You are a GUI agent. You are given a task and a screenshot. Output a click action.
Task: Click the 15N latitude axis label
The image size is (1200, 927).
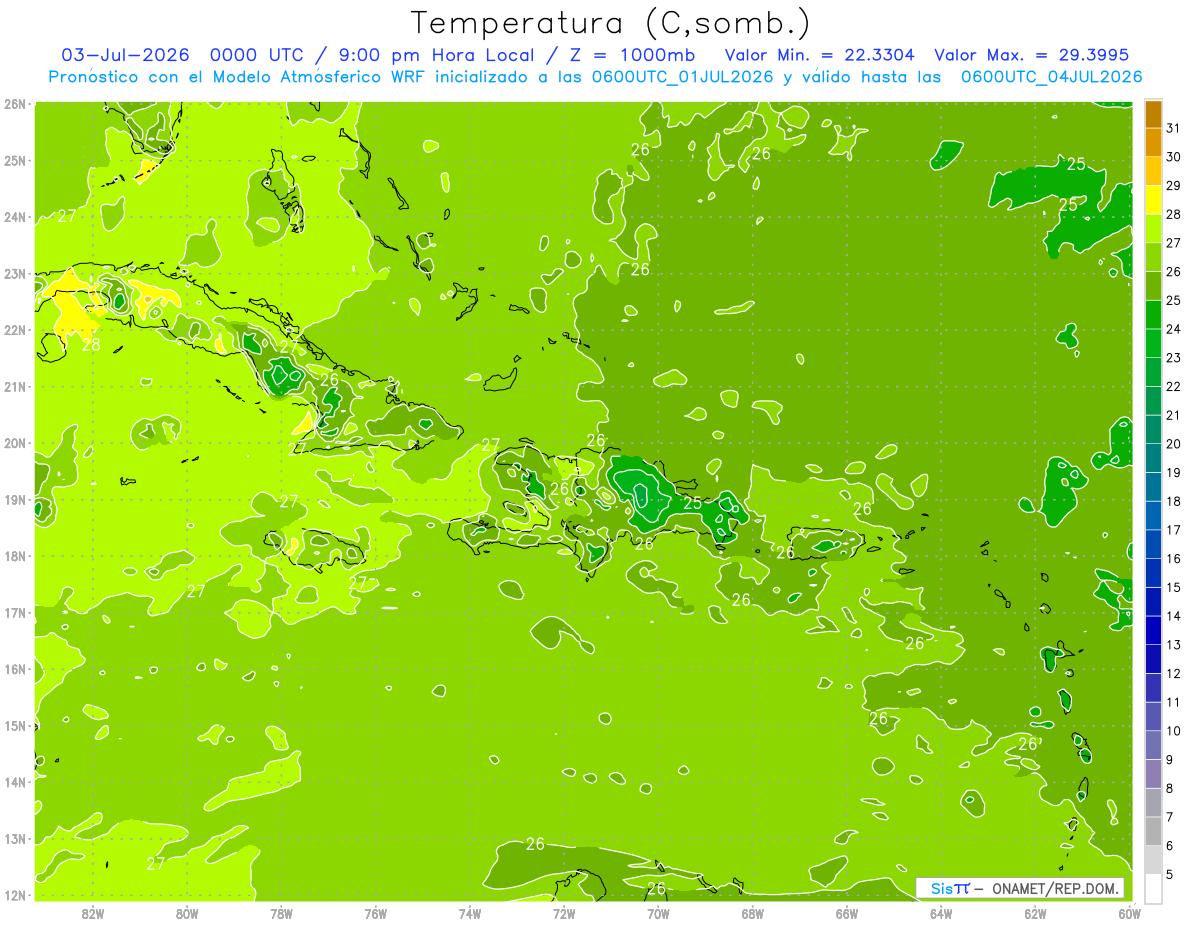[16, 726]
